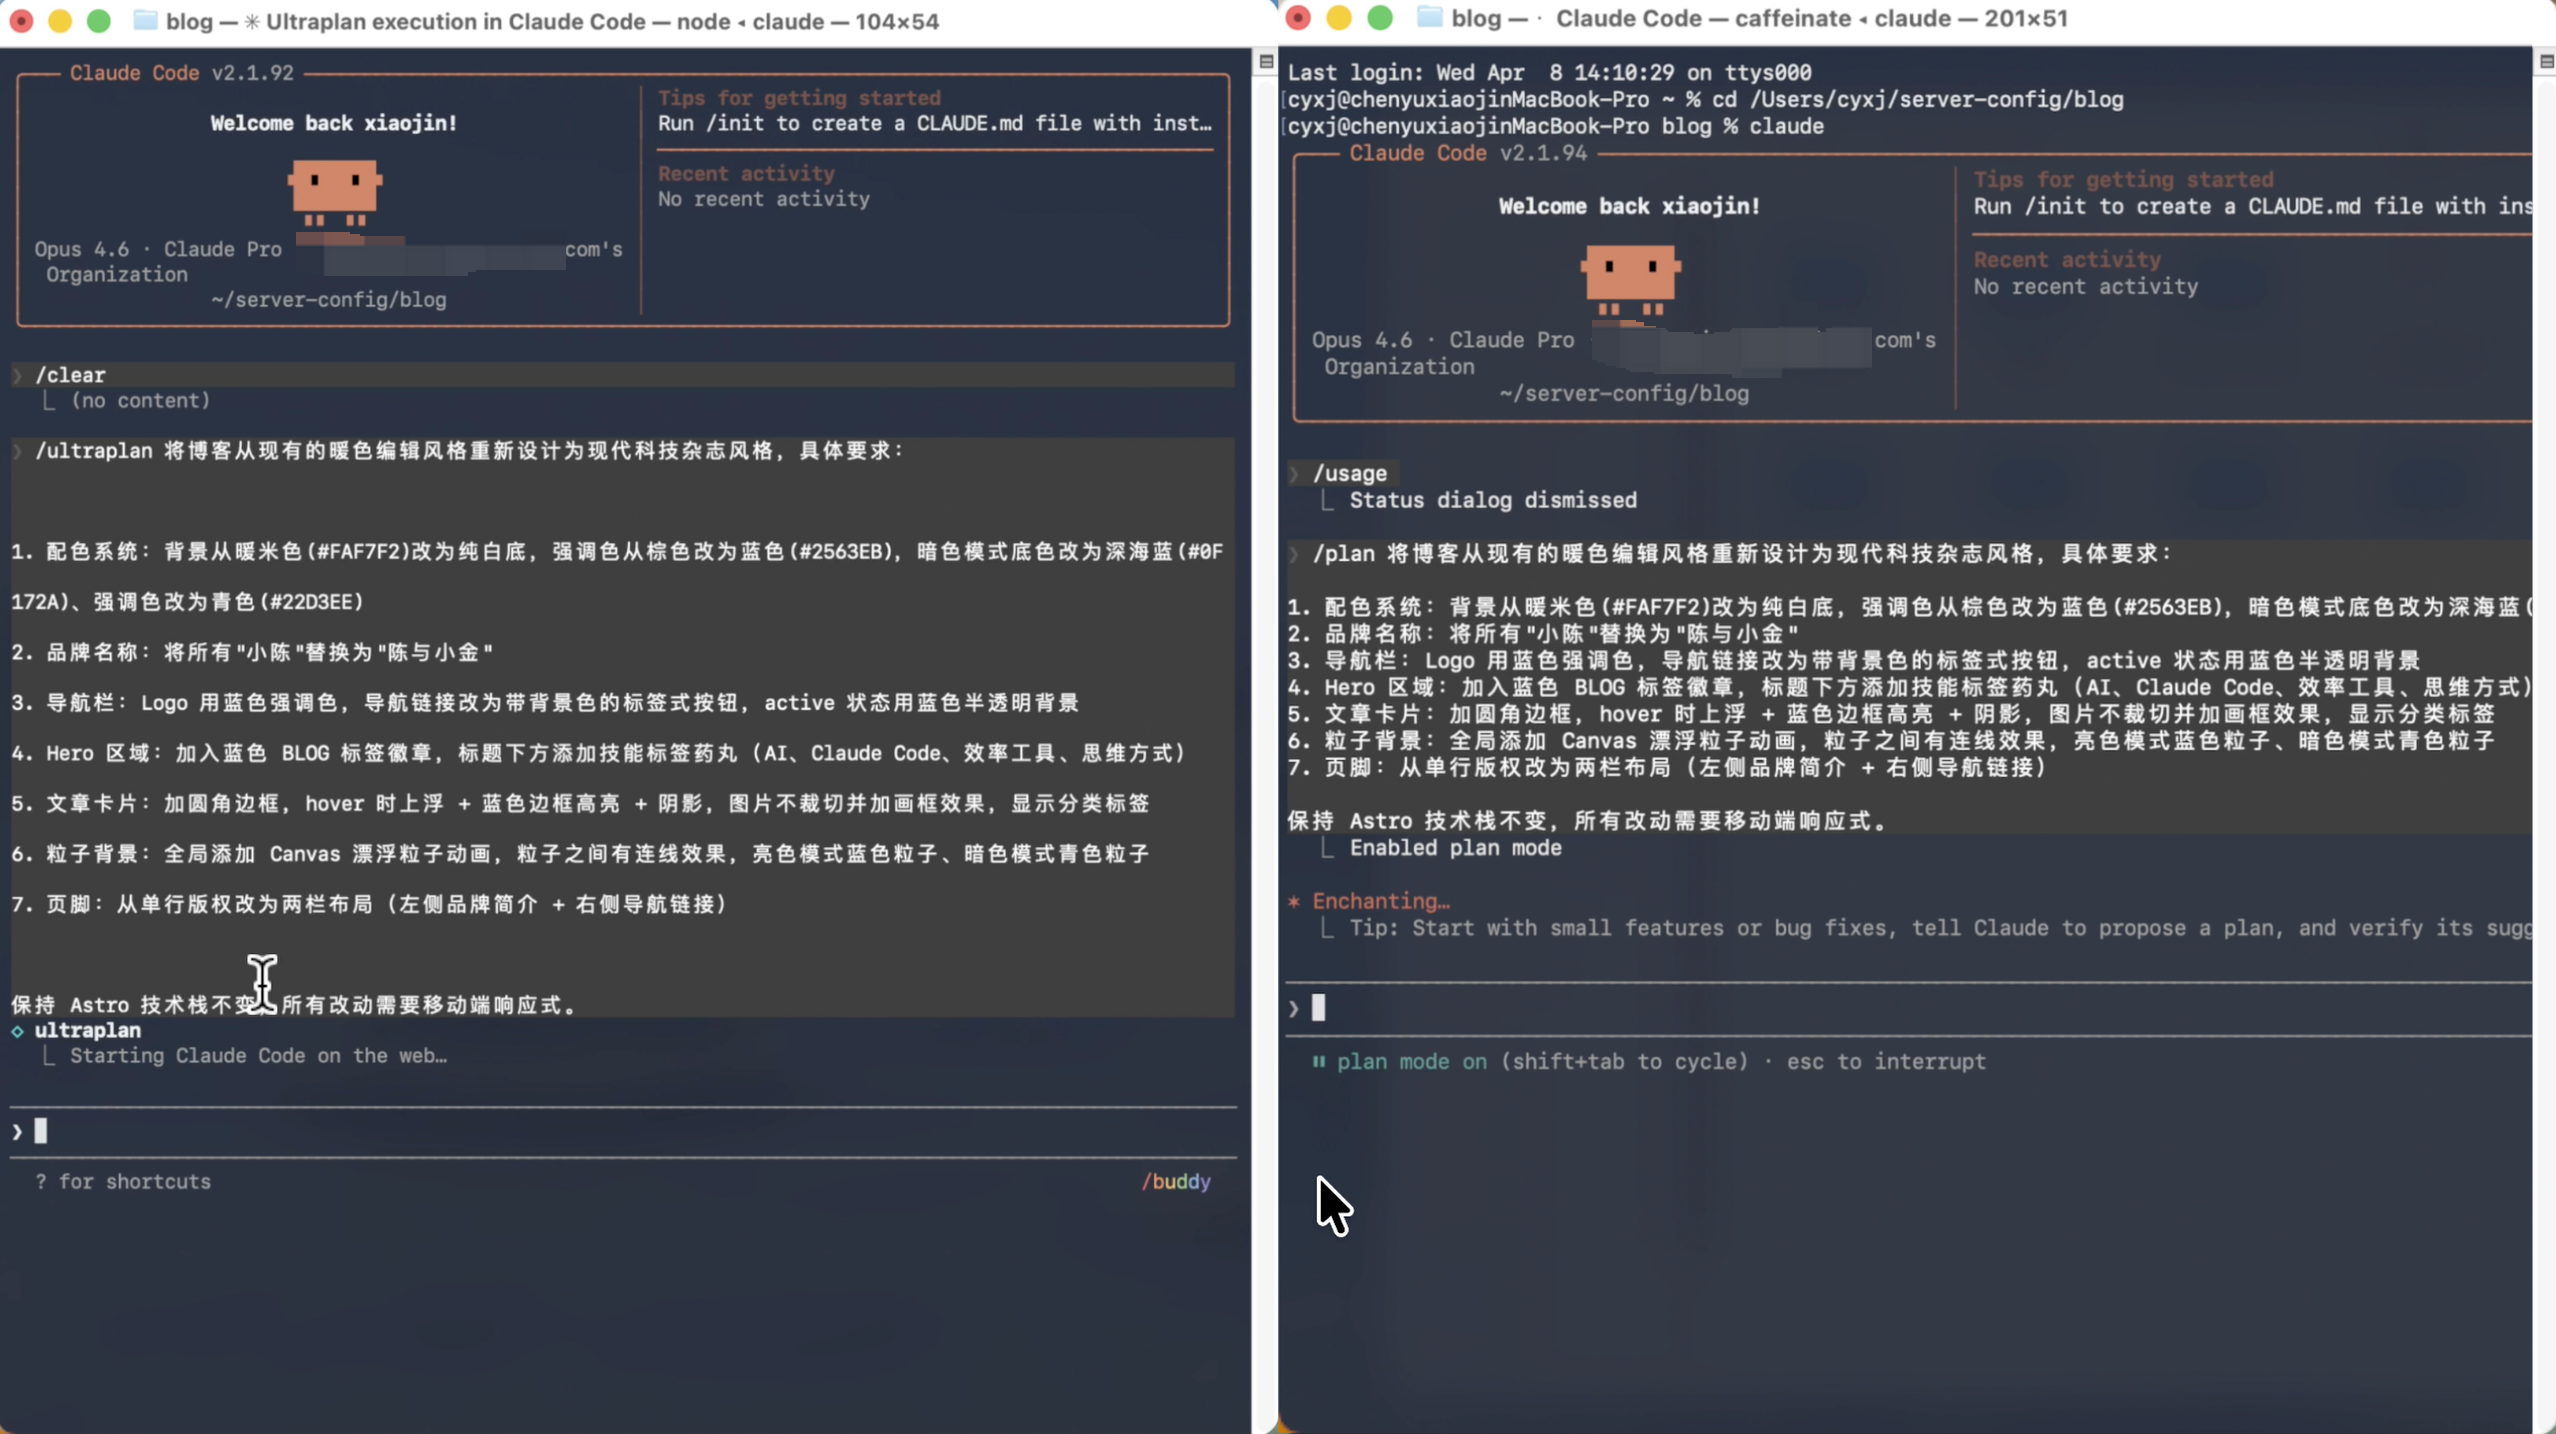Screen dimensions: 2556x1434
Task: Click the left window title 'Ultraplan execution in Claude Code'
Action: click(x=455, y=21)
